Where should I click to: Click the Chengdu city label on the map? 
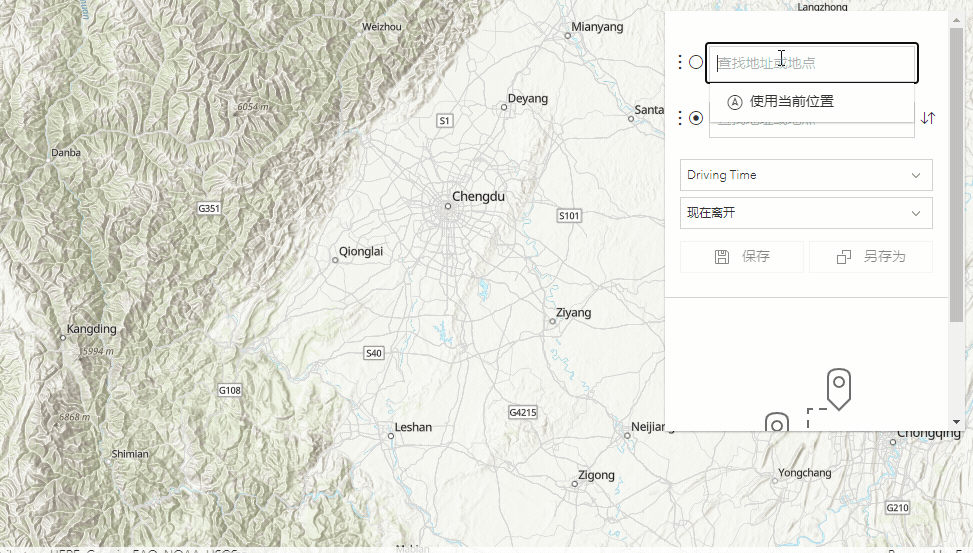click(x=478, y=197)
